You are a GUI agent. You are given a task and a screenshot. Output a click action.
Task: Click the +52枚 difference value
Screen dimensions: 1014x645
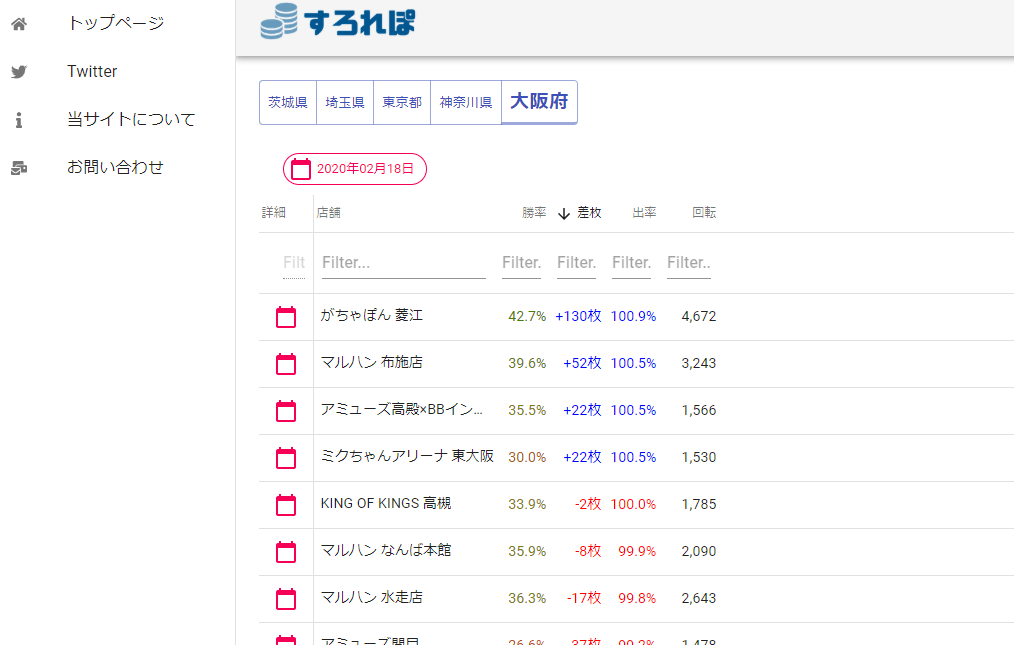582,364
